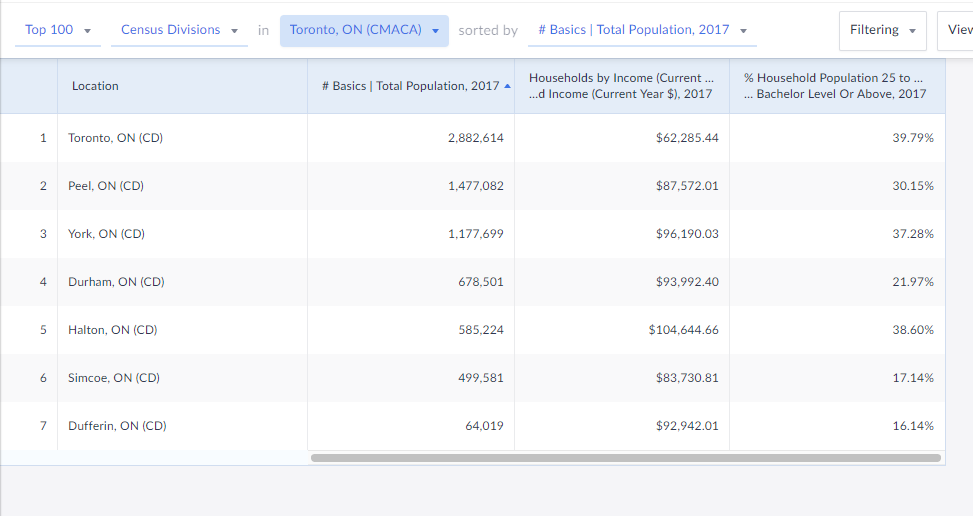
Task: Click Halton's $104,644.66 income cell
Action: pyautogui.click(x=683, y=330)
